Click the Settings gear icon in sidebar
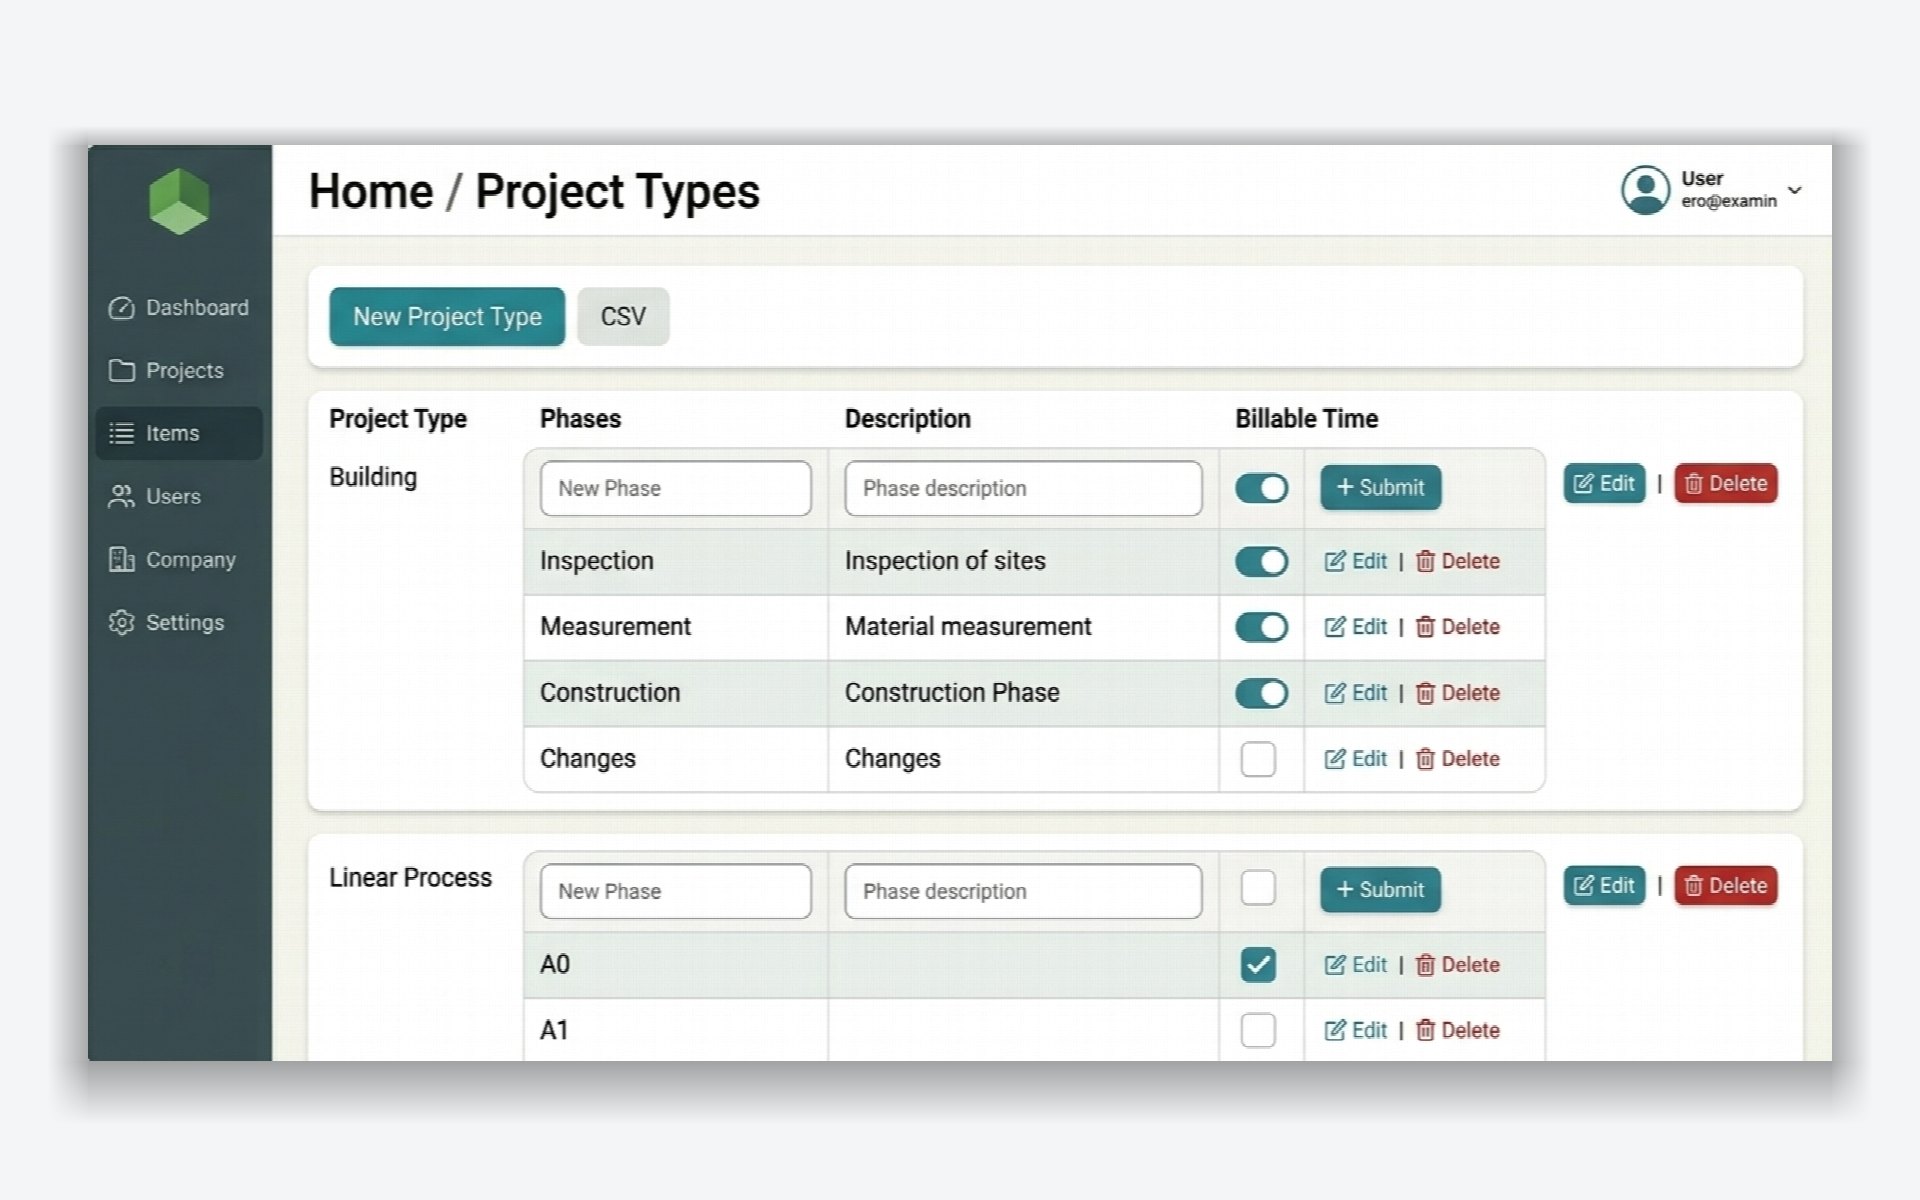The height and width of the screenshot is (1200, 1920). (121, 623)
